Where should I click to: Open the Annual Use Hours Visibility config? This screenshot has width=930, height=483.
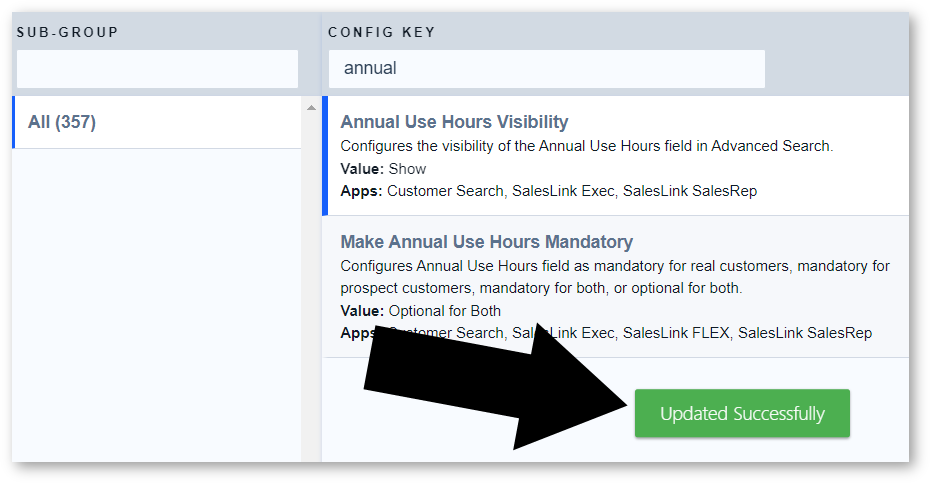454,122
